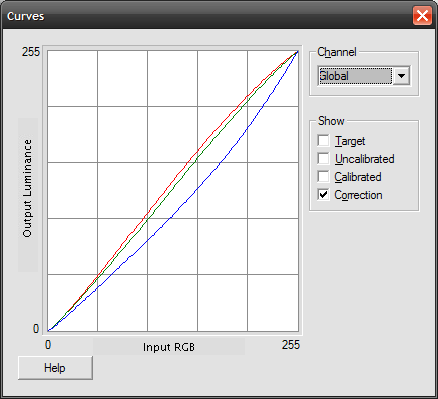Click the 255 endpoint where curves converge
The image size is (438, 399).
(x=297, y=52)
